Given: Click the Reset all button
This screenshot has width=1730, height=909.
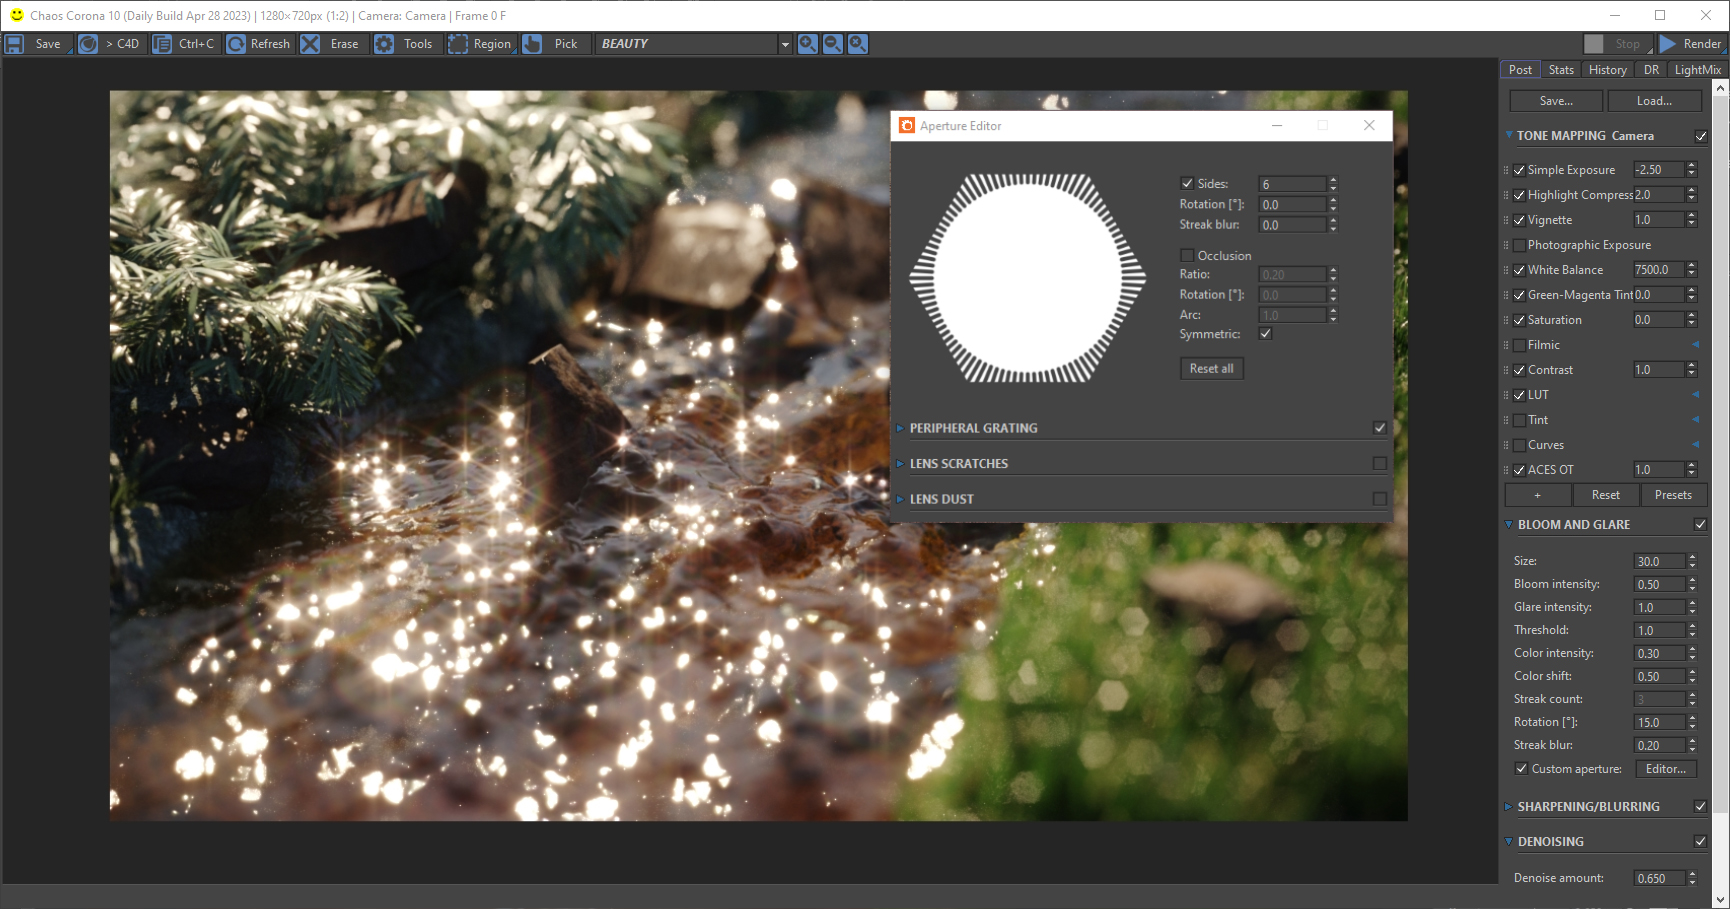Looking at the screenshot, I should 1211,369.
